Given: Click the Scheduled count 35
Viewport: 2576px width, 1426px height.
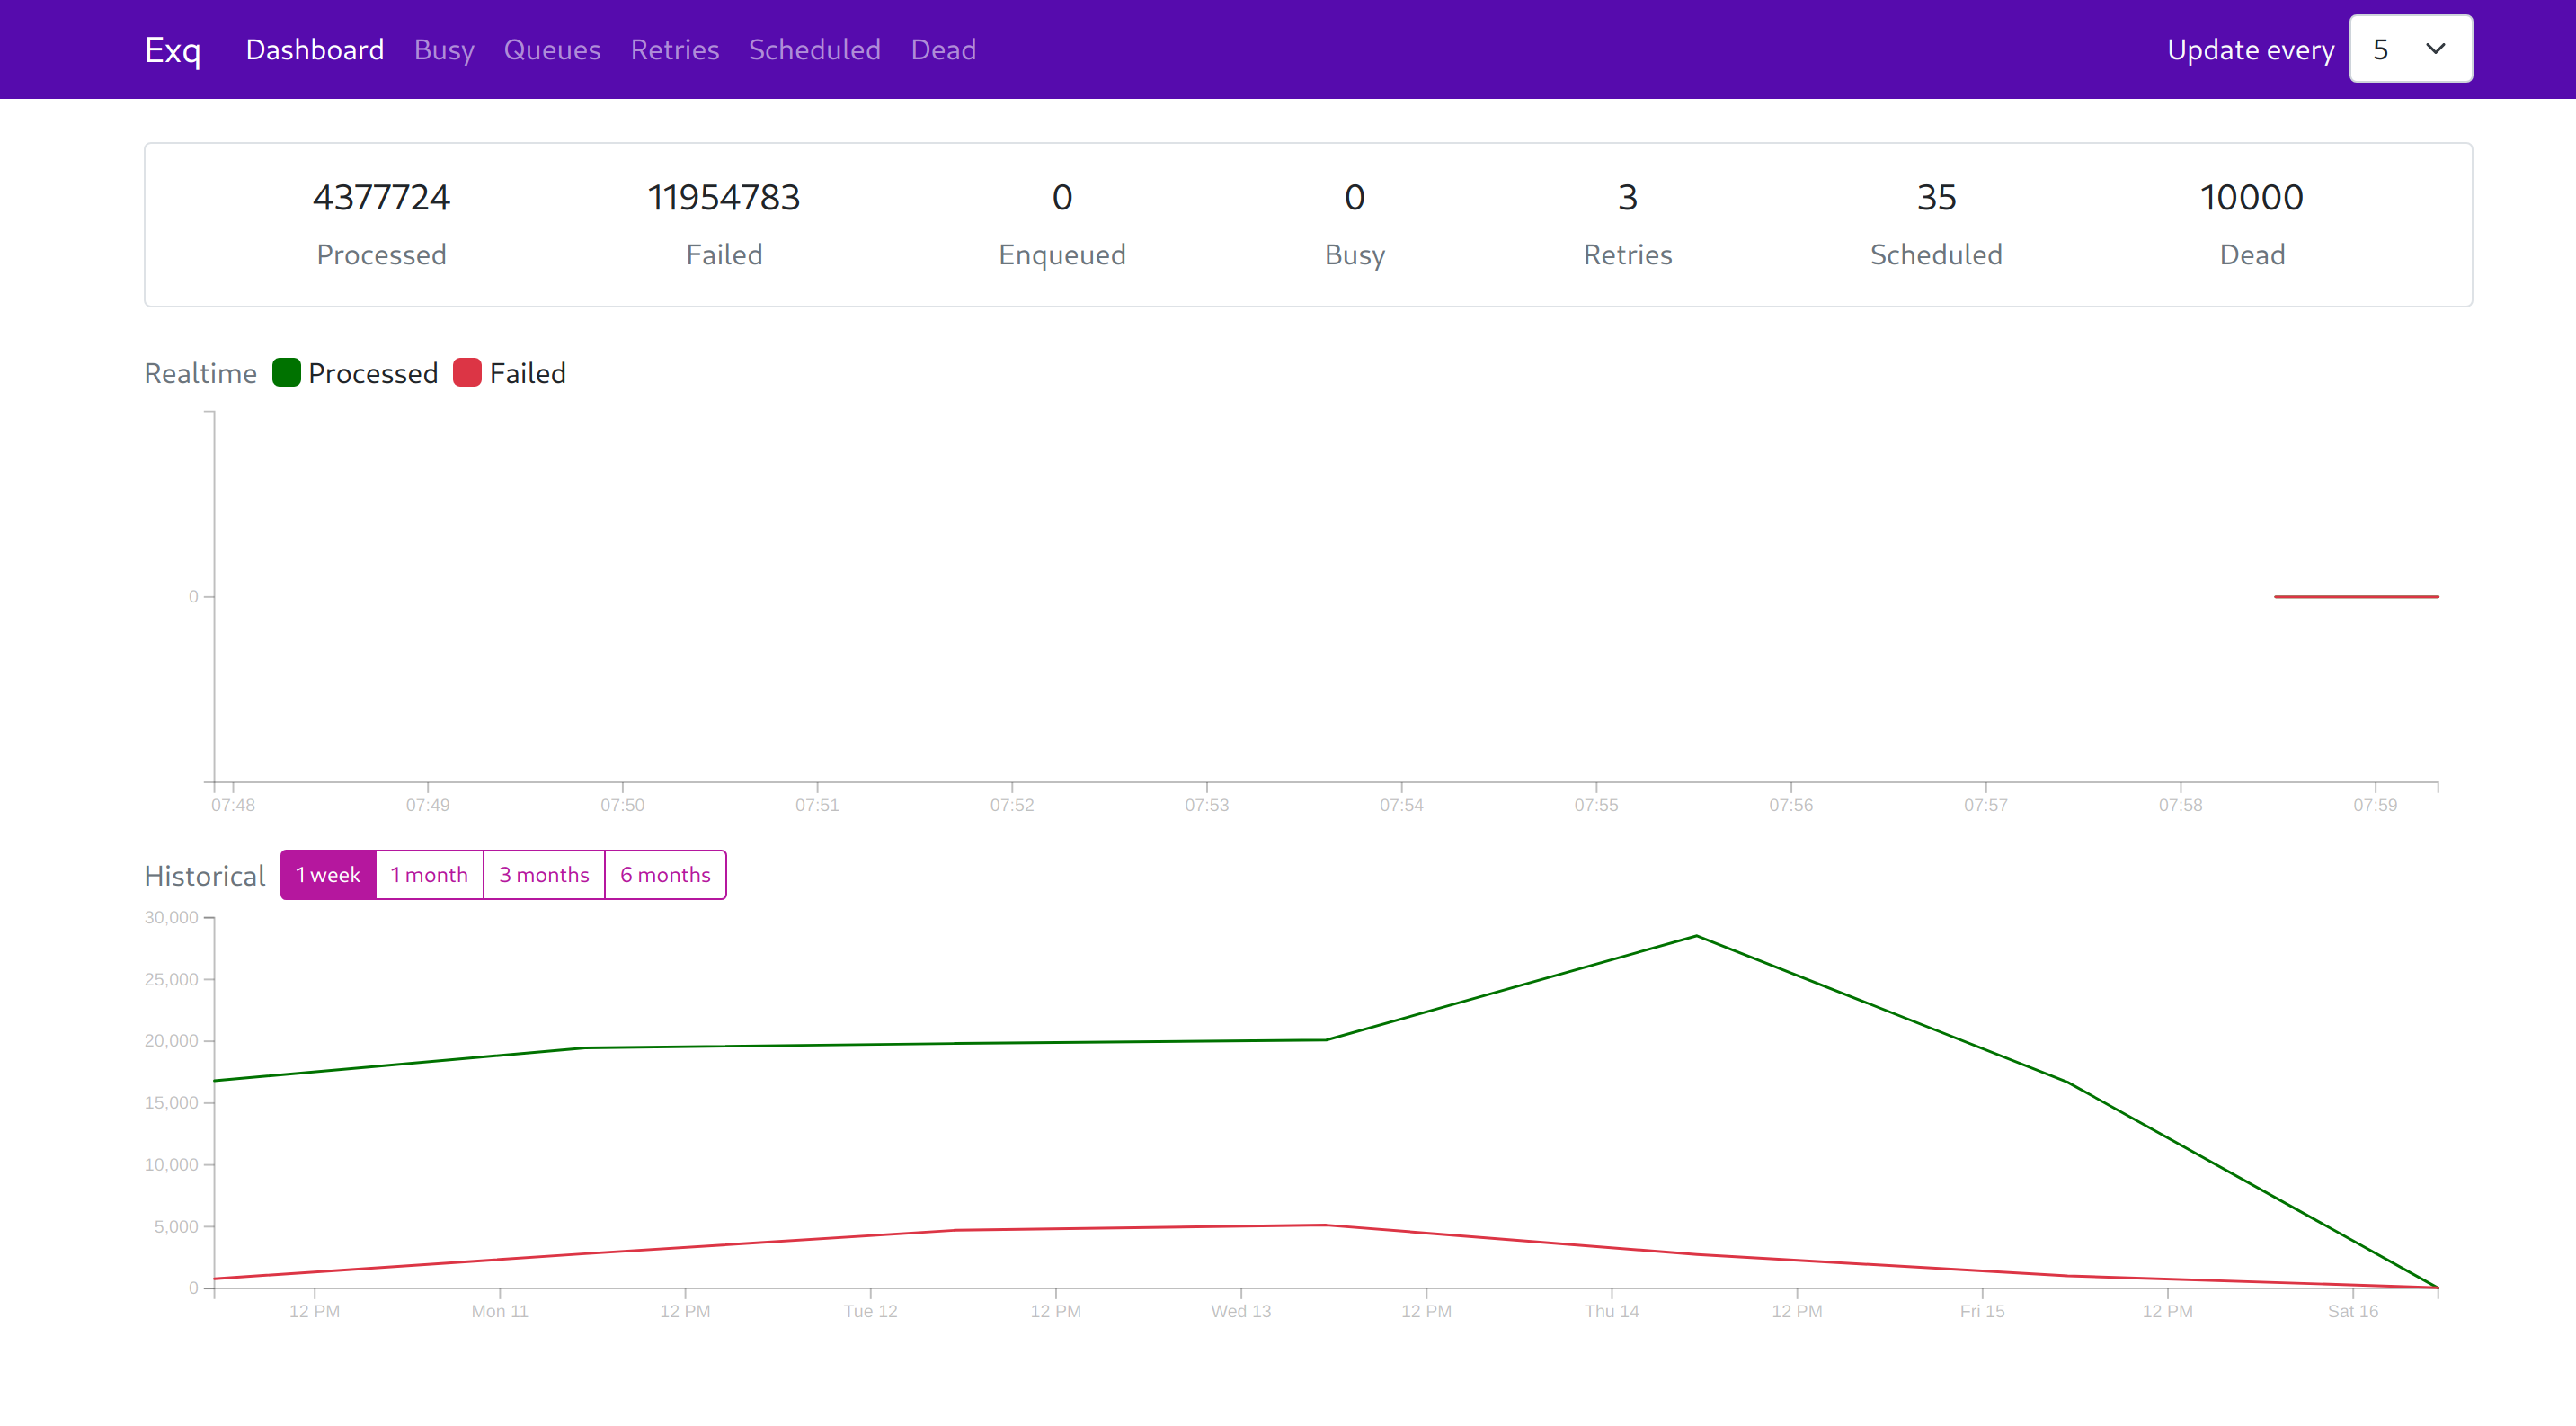Looking at the screenshot, I should pos(1935,198).
